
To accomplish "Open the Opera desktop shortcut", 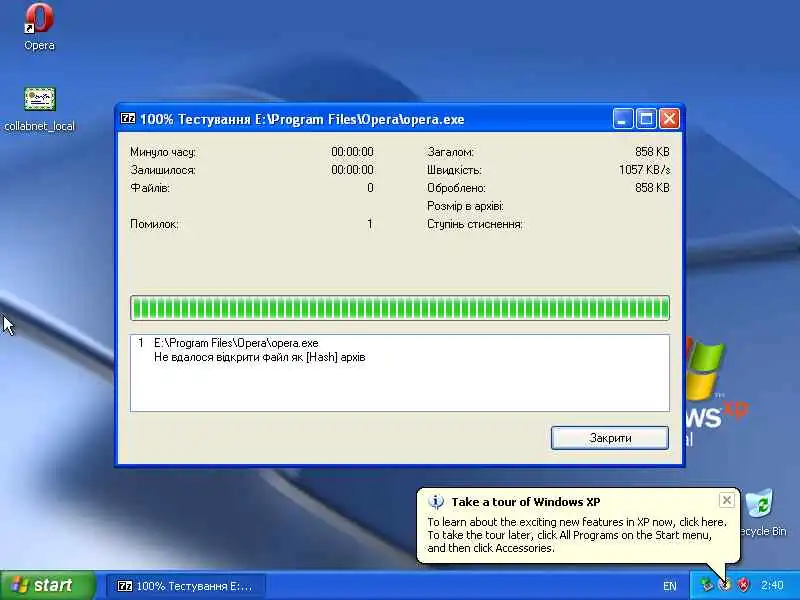I will tap(39, 27).
